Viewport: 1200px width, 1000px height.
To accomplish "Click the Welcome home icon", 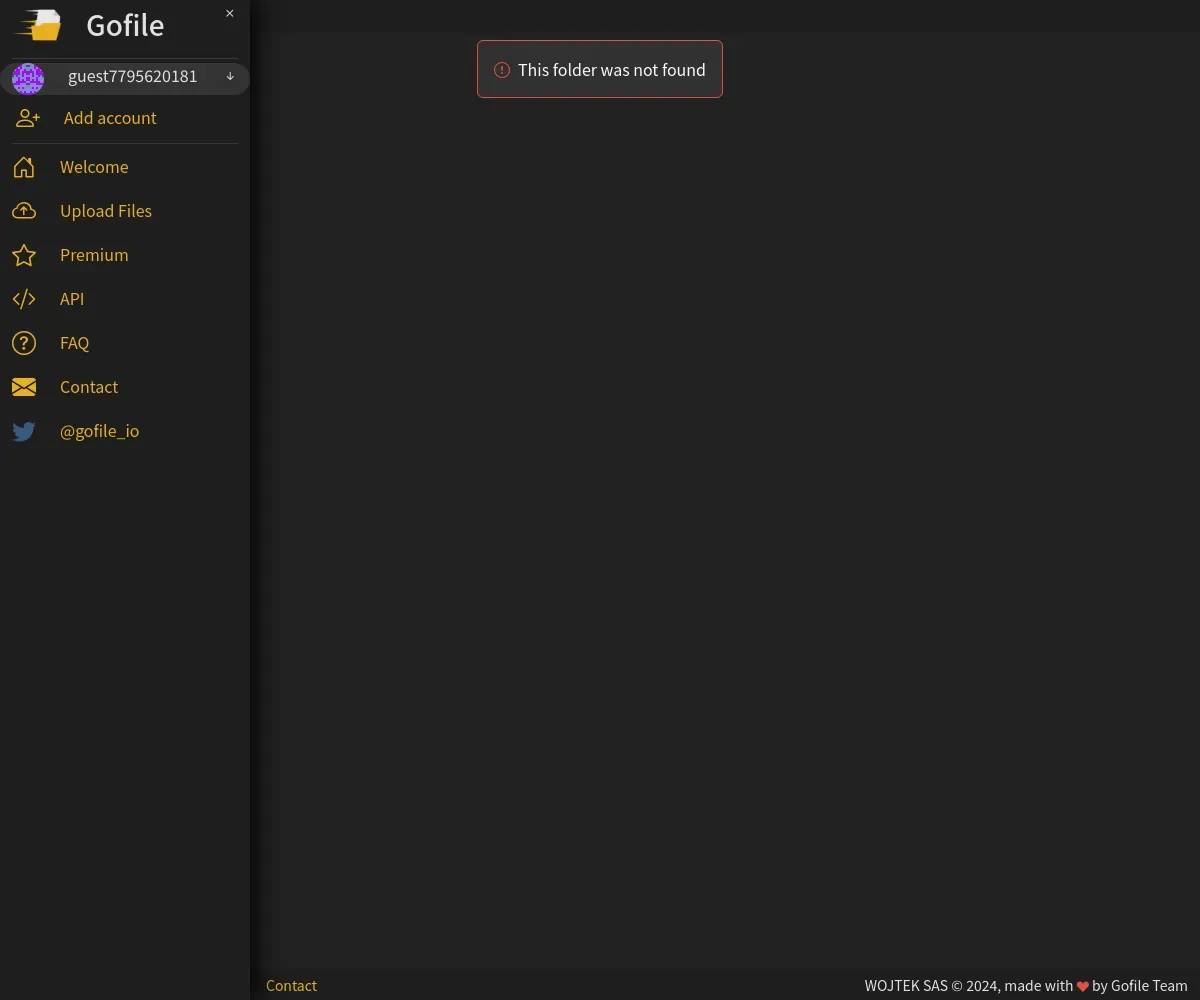I will pyautogui.click(x=24, y=167).
